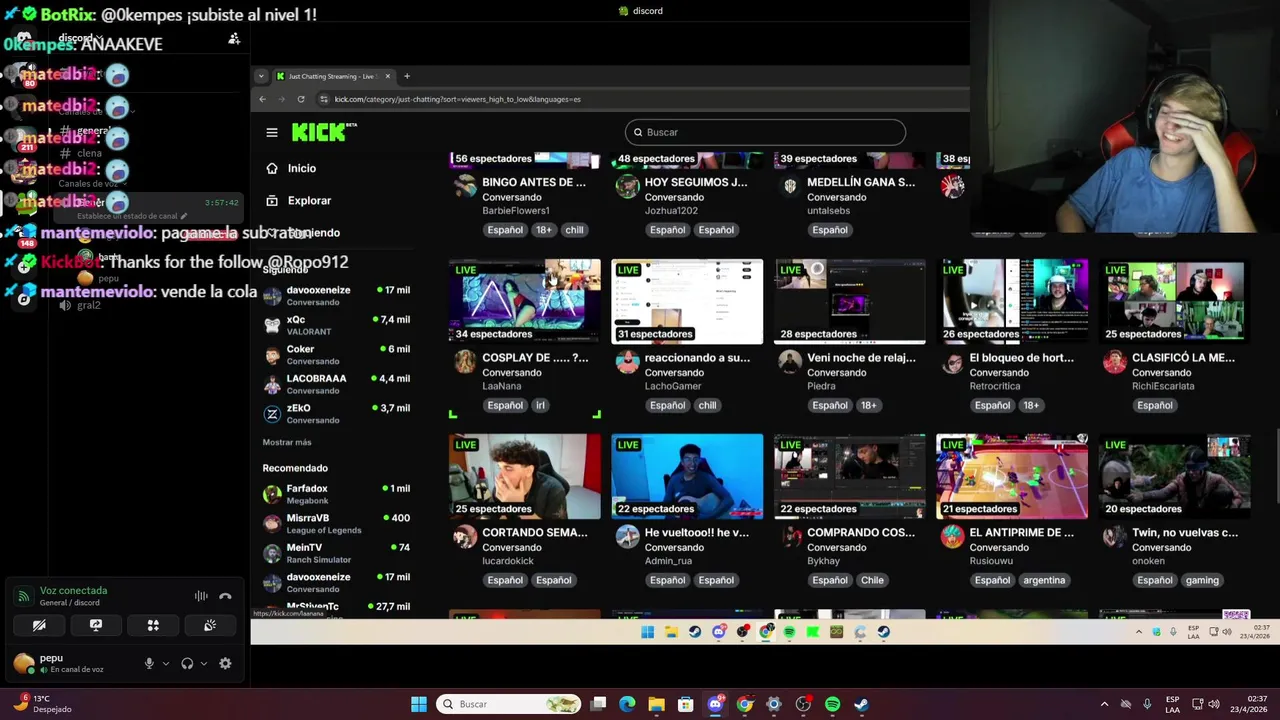Open Coker channel in sidebar
1280x720 pixels.
point(336,355)
